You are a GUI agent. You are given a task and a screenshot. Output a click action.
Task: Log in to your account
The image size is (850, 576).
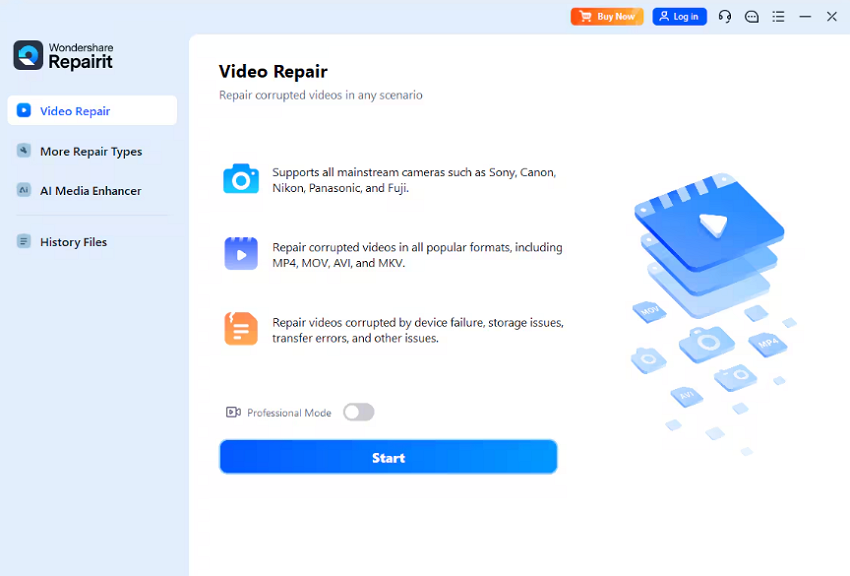click(x=679, y=16)
